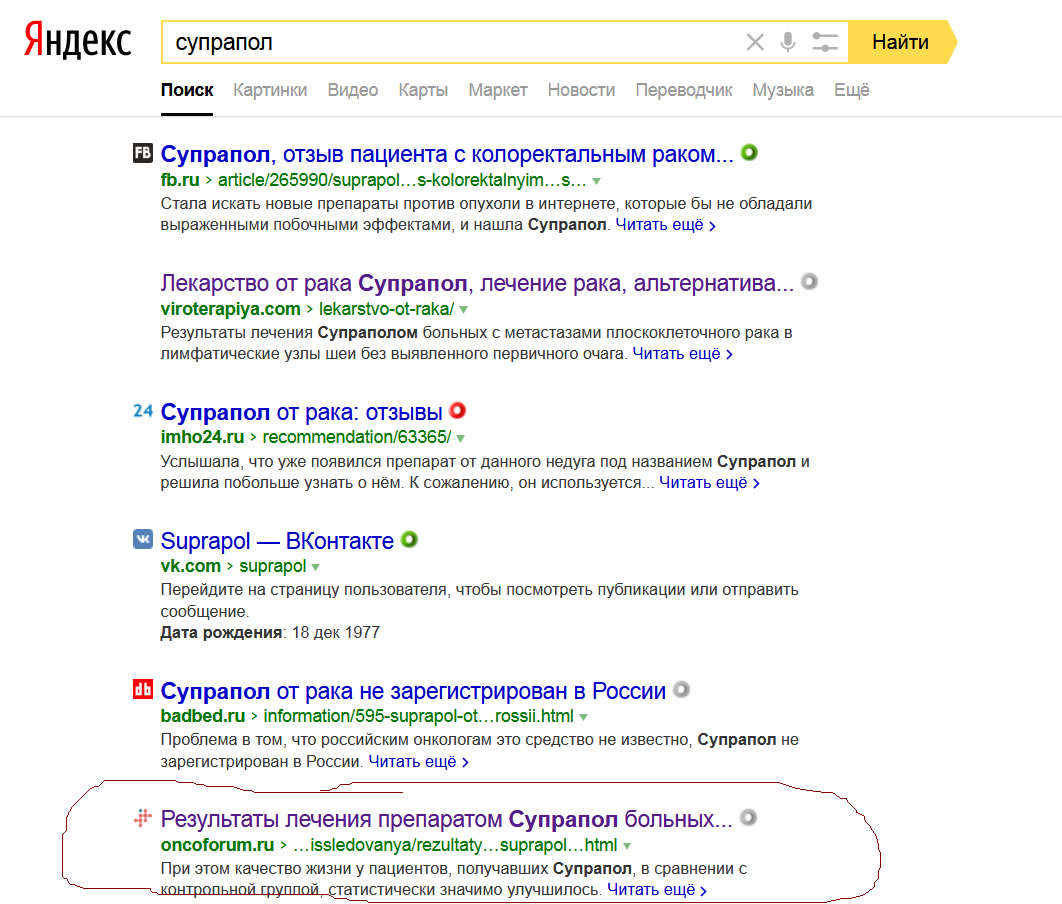Click the 24 favicon of imho24 result
The width and height of the screenshot is (1062, 904).
point(142,410)
